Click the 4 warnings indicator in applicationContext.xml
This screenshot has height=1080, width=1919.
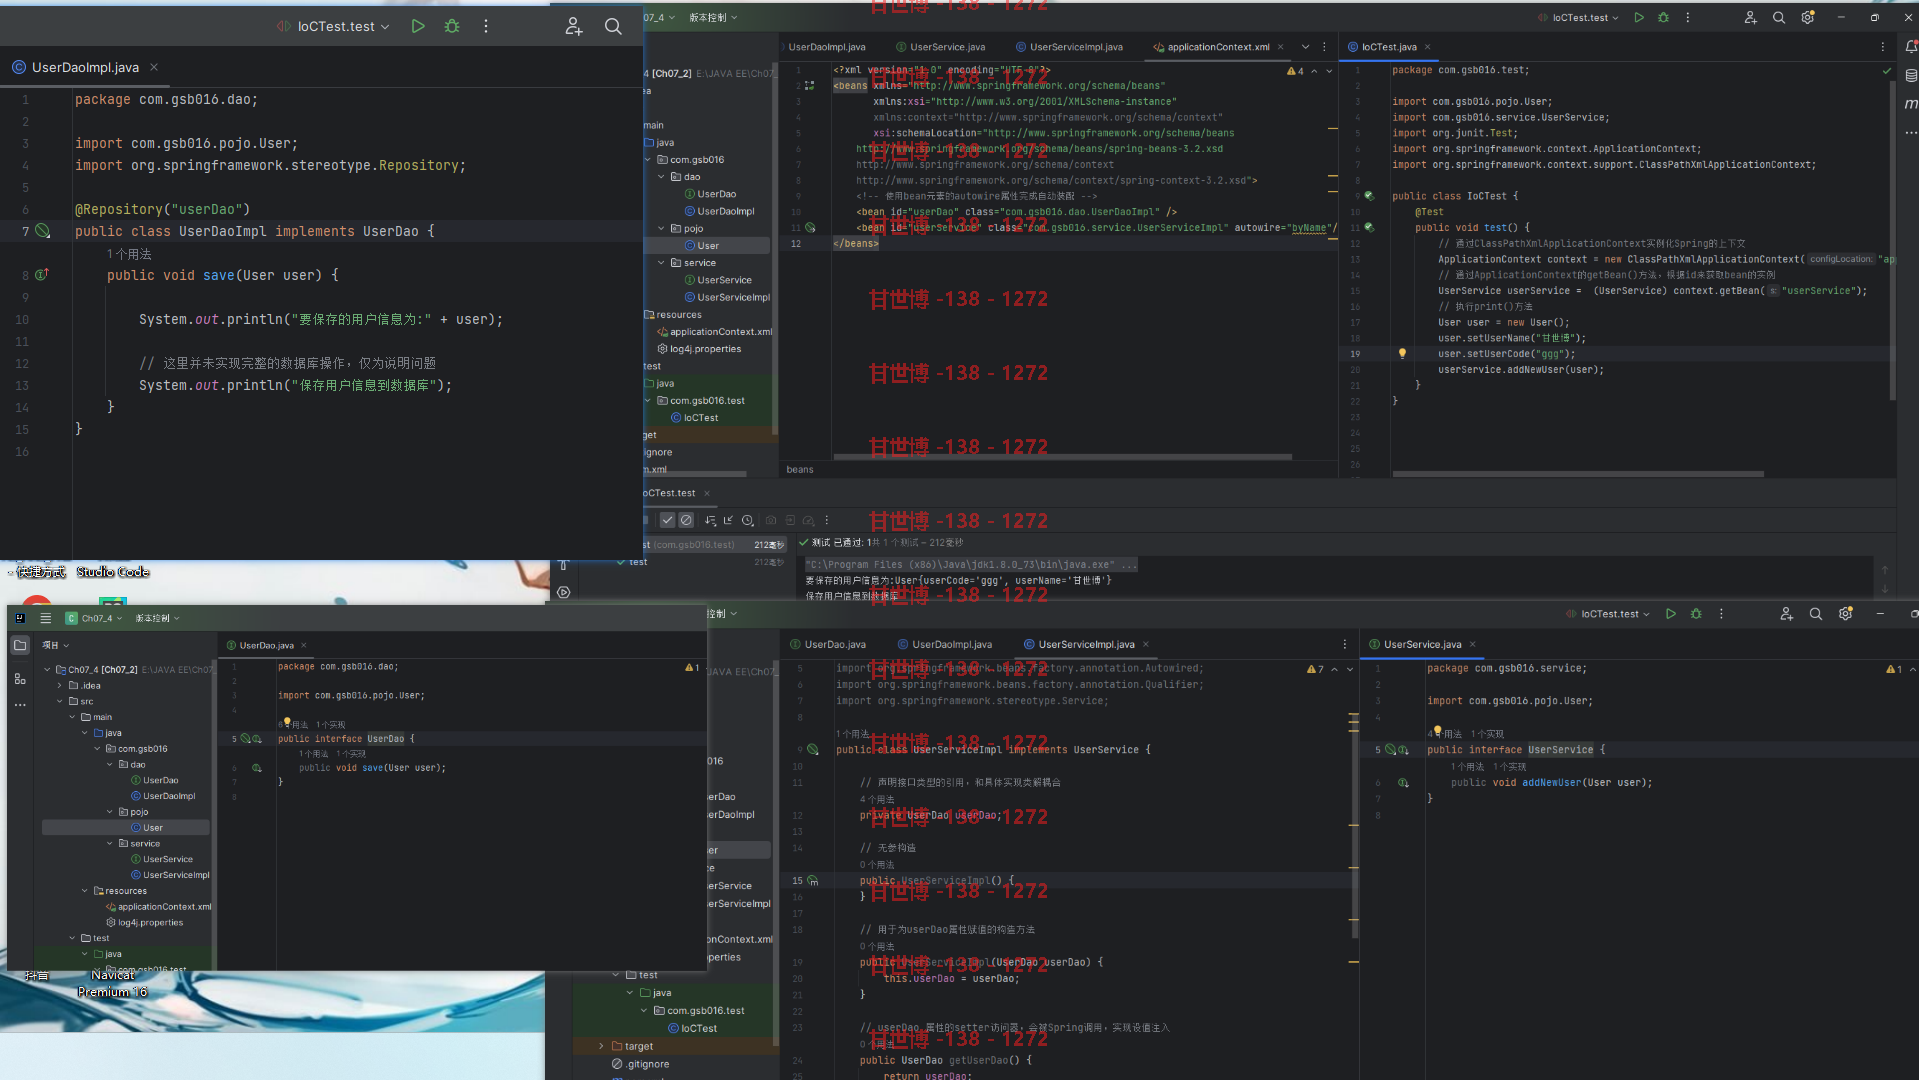point(1295,71)
